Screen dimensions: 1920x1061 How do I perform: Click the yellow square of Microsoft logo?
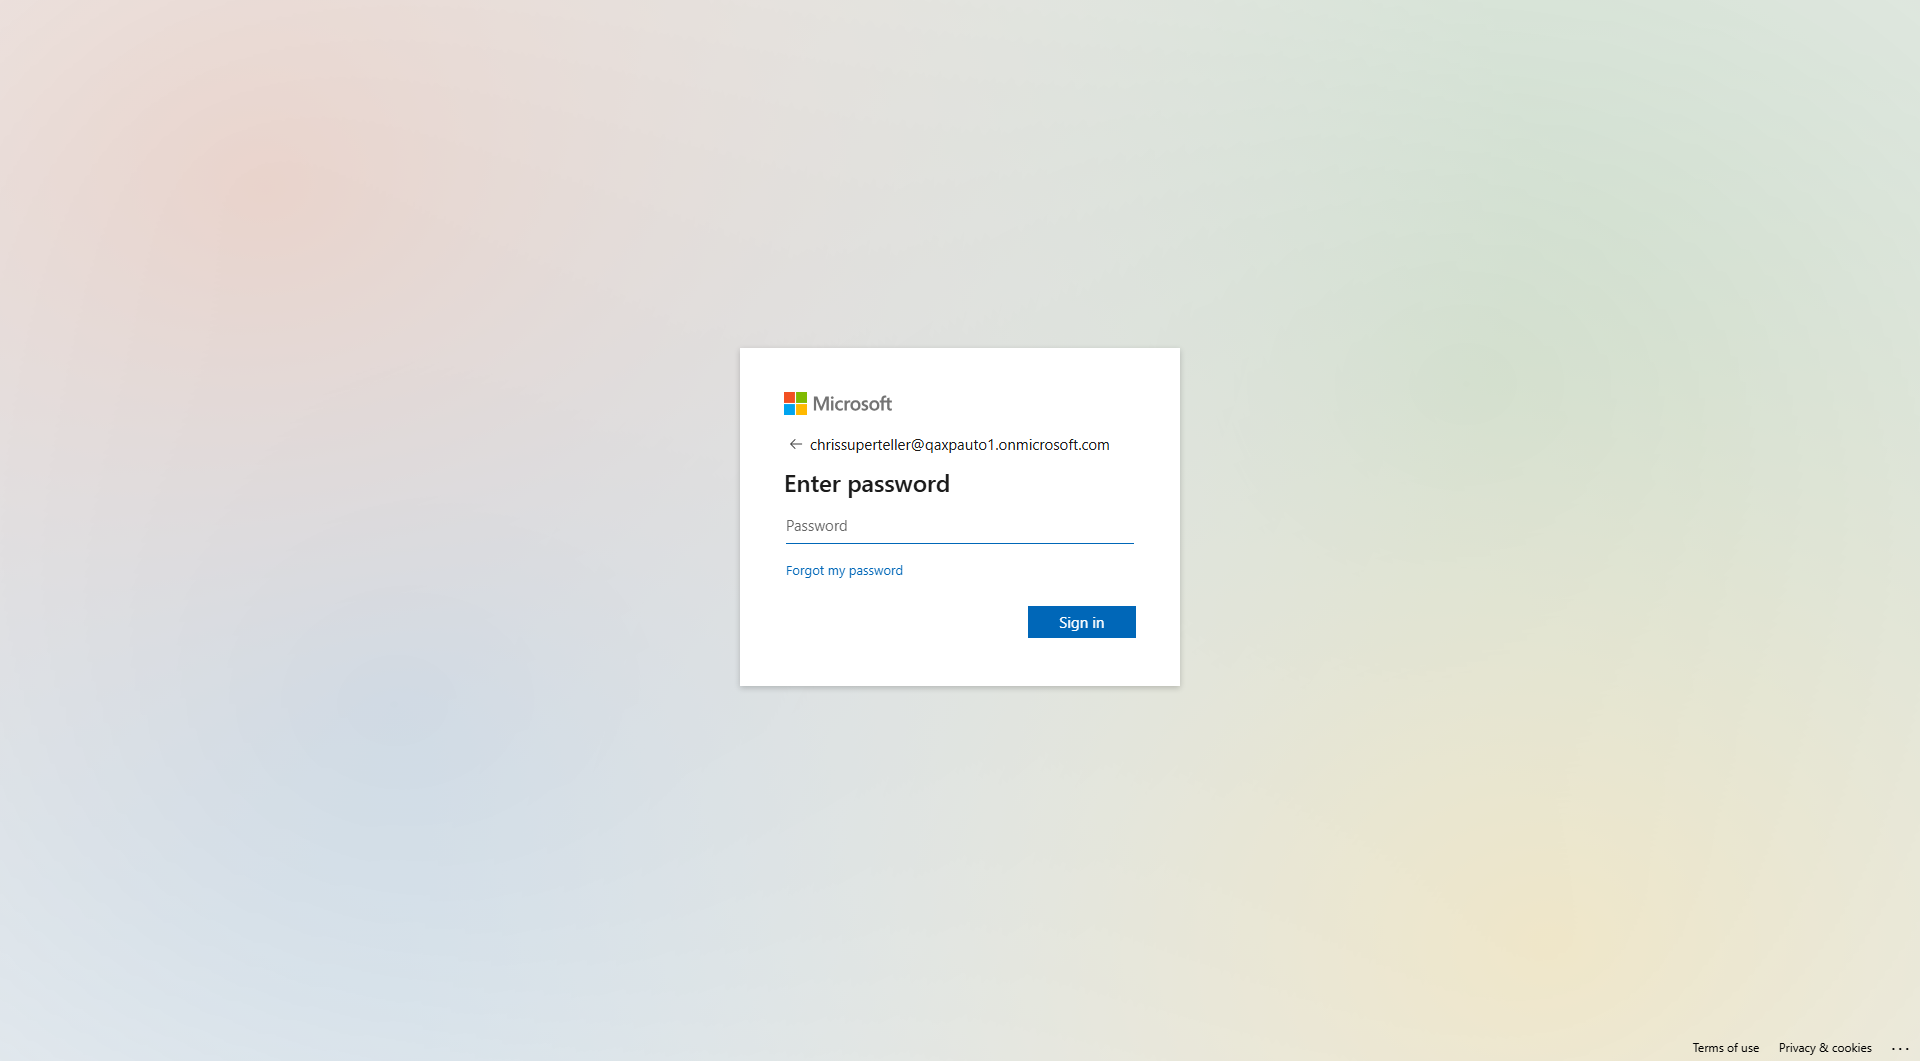pyautogui.click(x=801, y=410)
